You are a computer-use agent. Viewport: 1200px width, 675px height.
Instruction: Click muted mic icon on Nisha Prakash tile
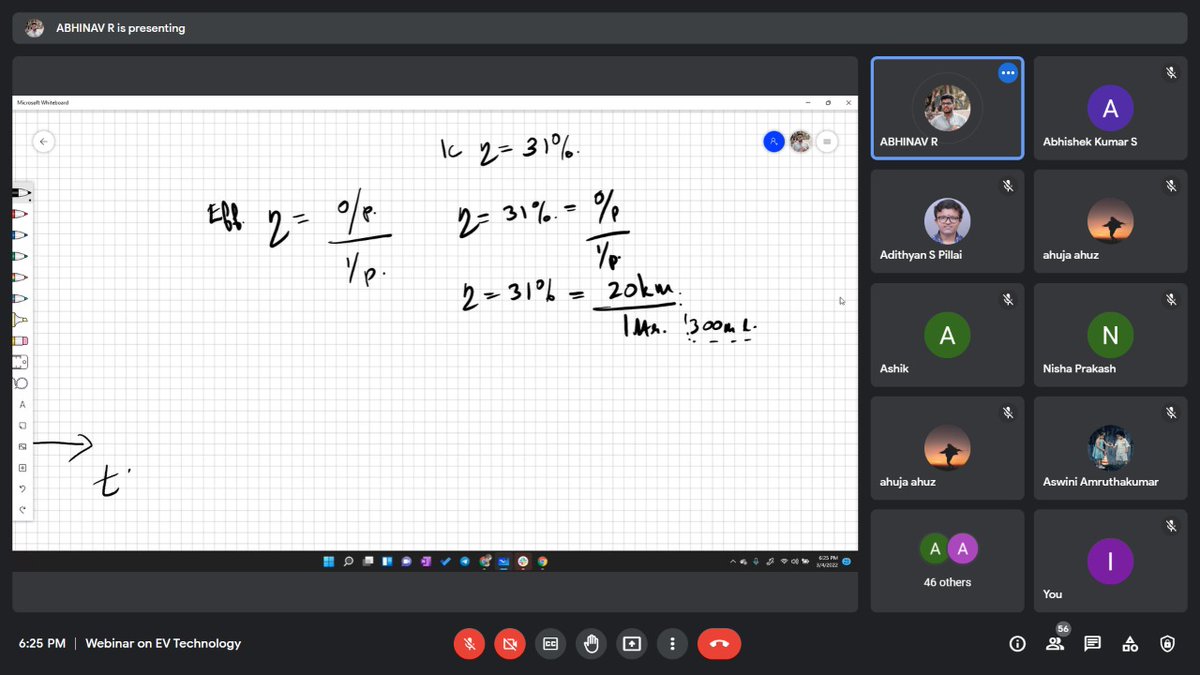click(1171, 299)
